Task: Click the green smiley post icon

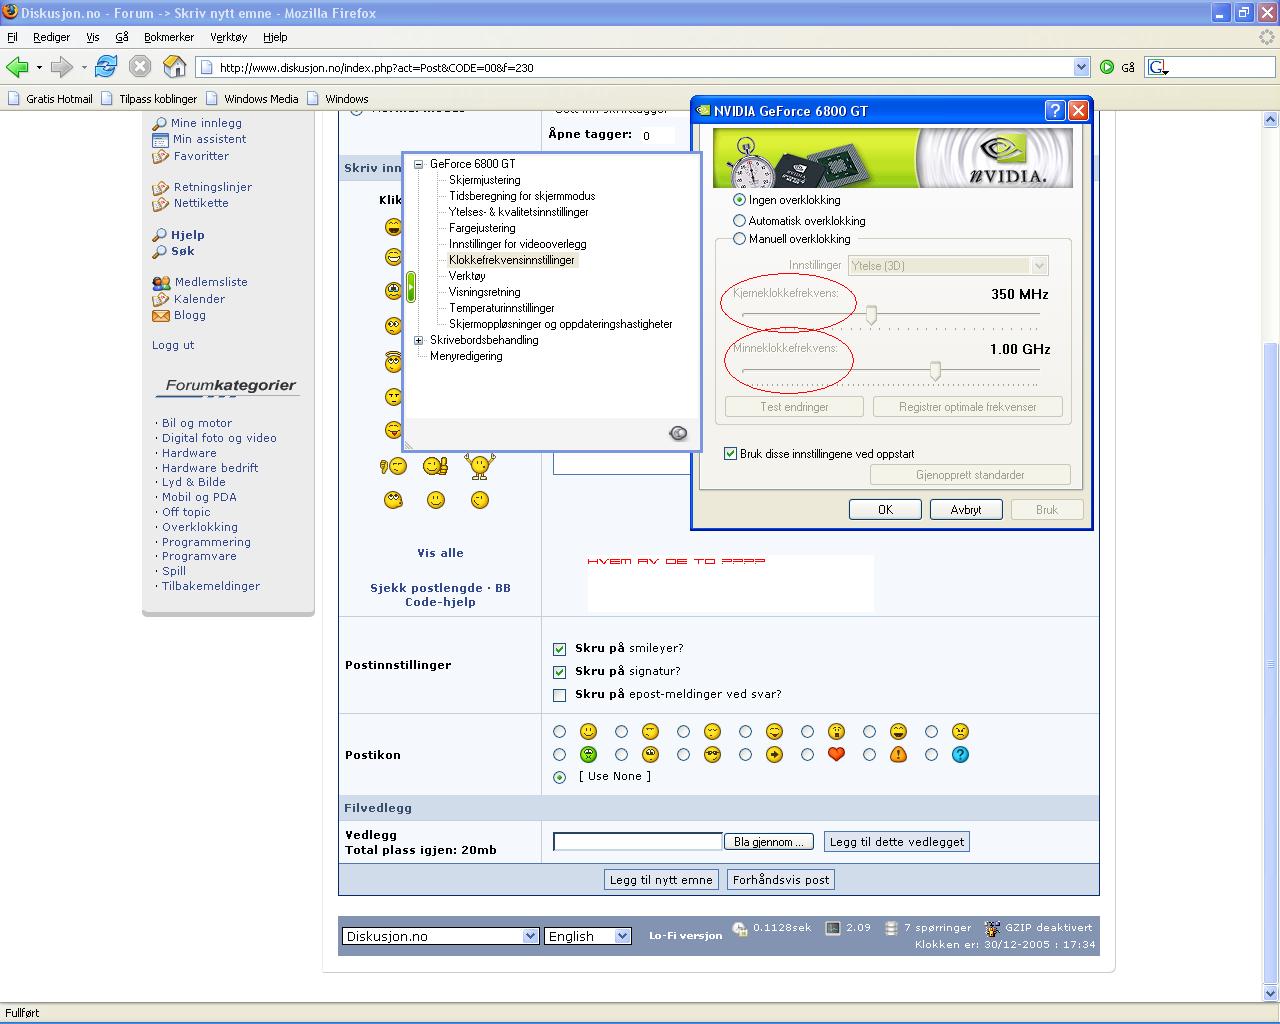Action: click(588, 754)
